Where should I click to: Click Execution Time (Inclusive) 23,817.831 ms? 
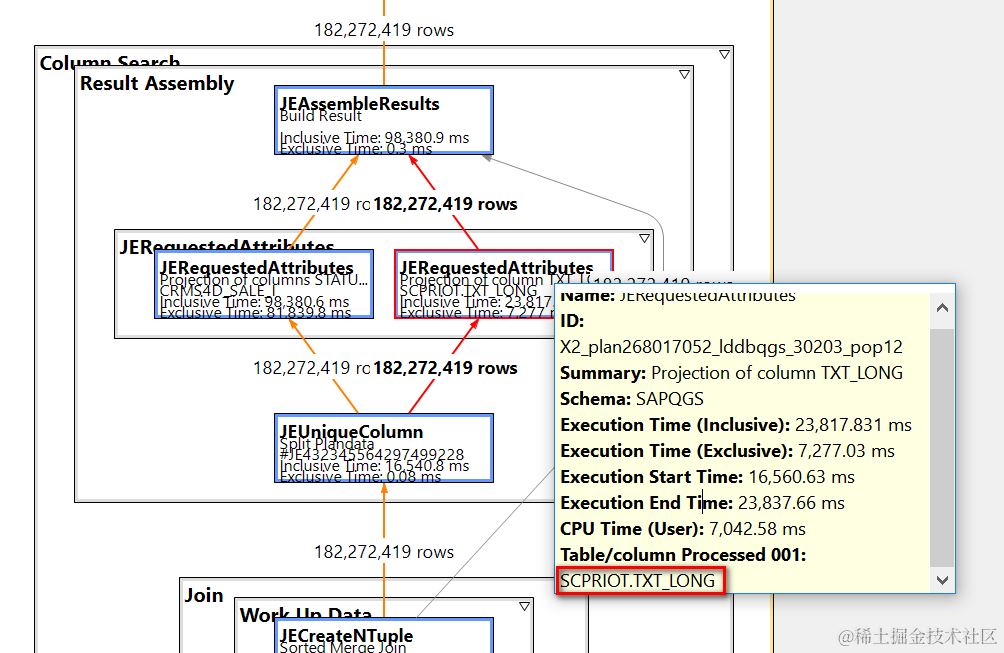[736, 425]
